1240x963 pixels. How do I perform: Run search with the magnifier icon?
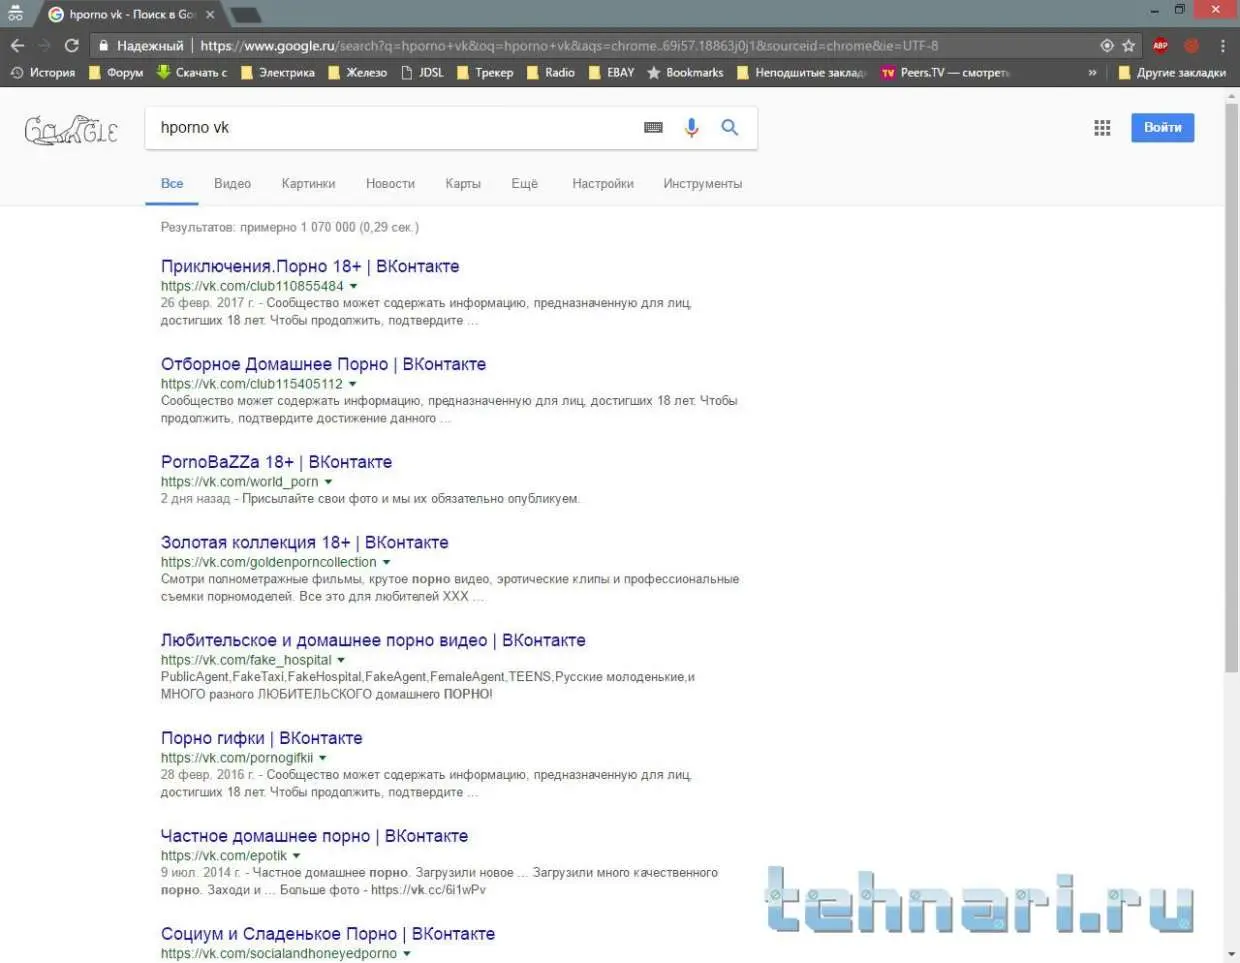[x=730, y=127]
